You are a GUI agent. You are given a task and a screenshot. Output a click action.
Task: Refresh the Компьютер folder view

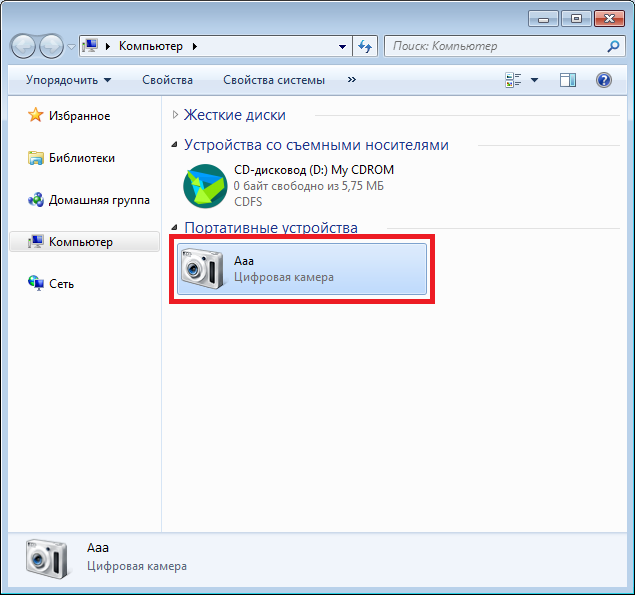365,46
